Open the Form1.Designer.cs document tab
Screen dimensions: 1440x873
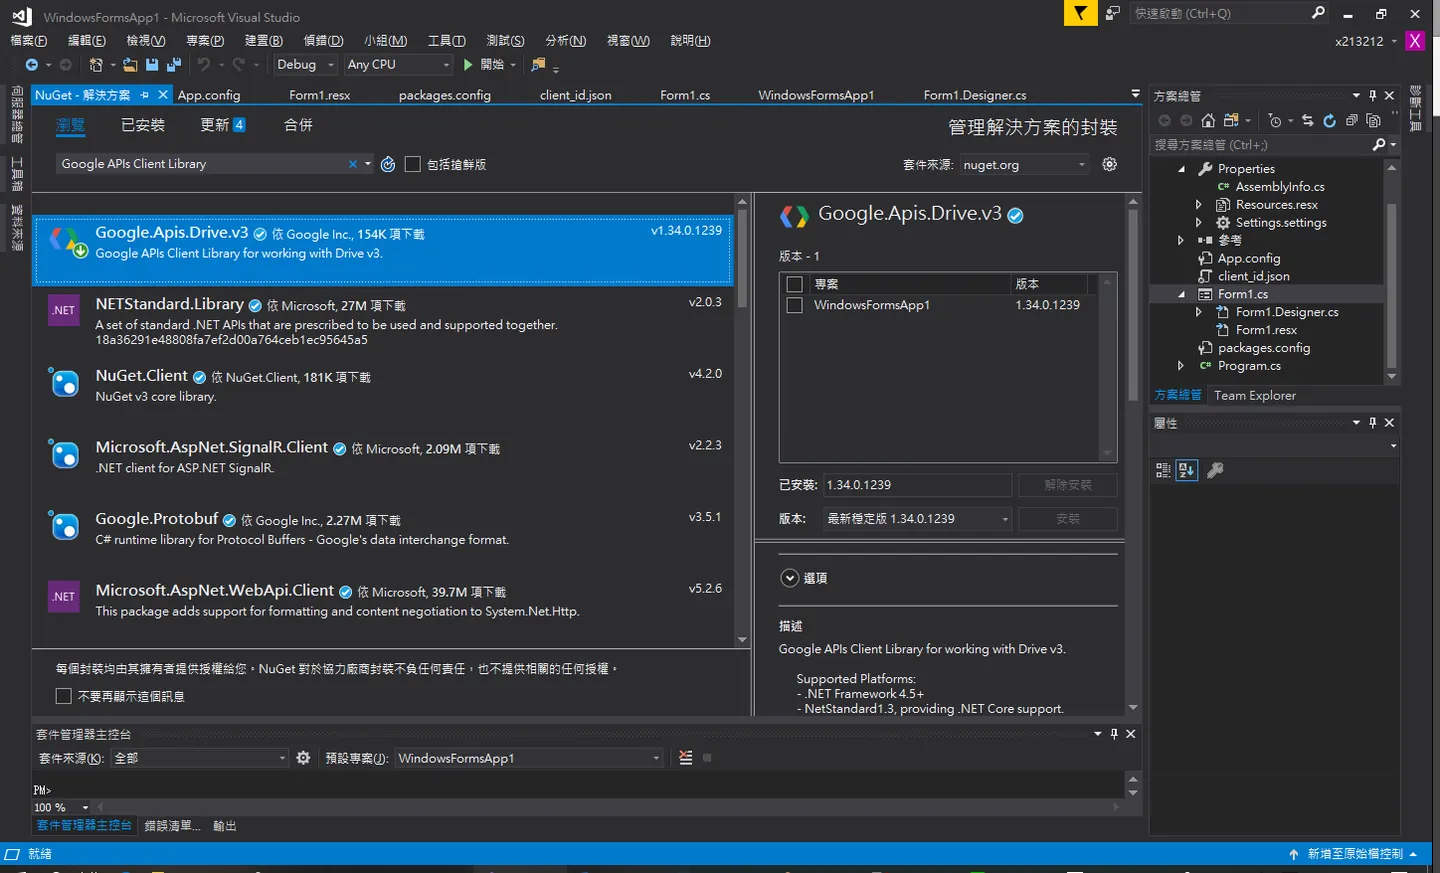(x=974, y=95)
